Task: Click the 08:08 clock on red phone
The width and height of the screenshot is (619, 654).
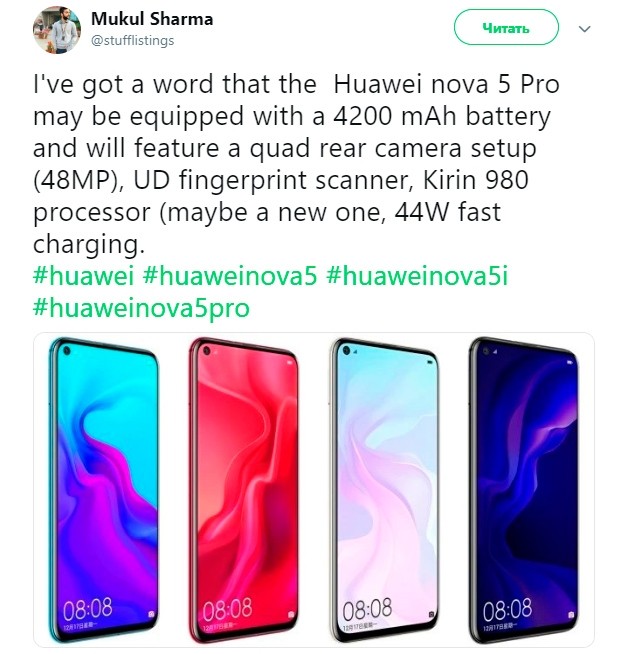Action: [227, 609]
